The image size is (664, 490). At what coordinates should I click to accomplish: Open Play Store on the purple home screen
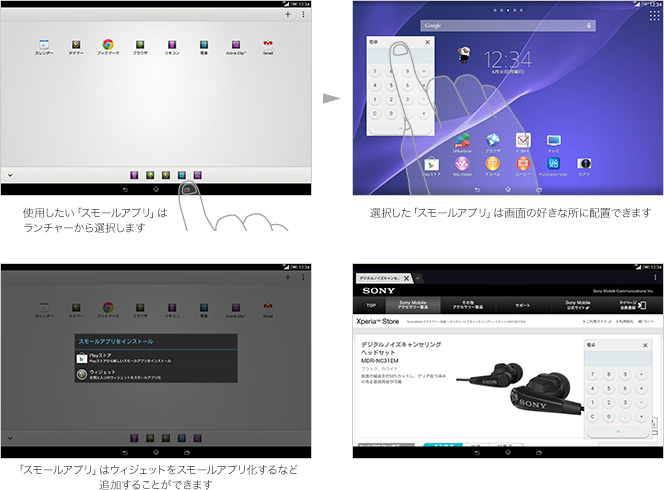point(431,162)
